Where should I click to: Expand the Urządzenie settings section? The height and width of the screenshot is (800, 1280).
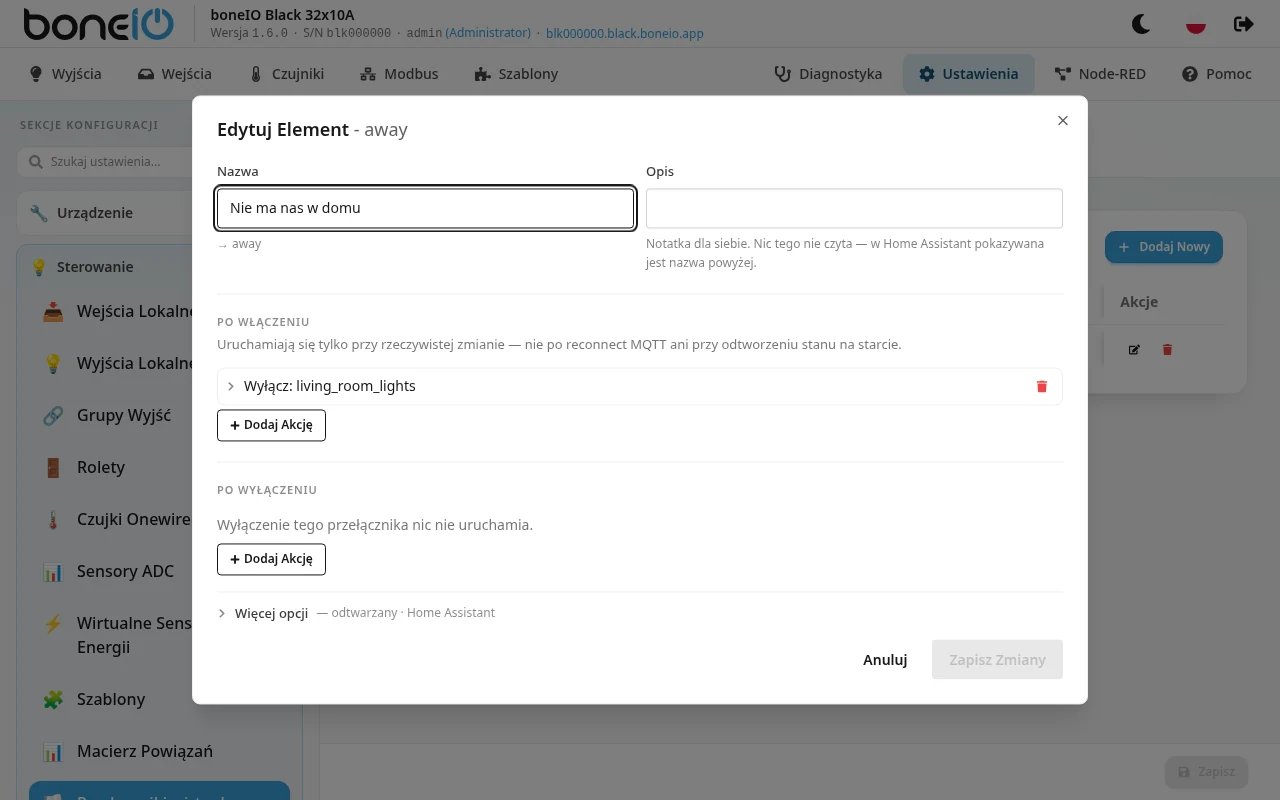click(x=105, y=213)
